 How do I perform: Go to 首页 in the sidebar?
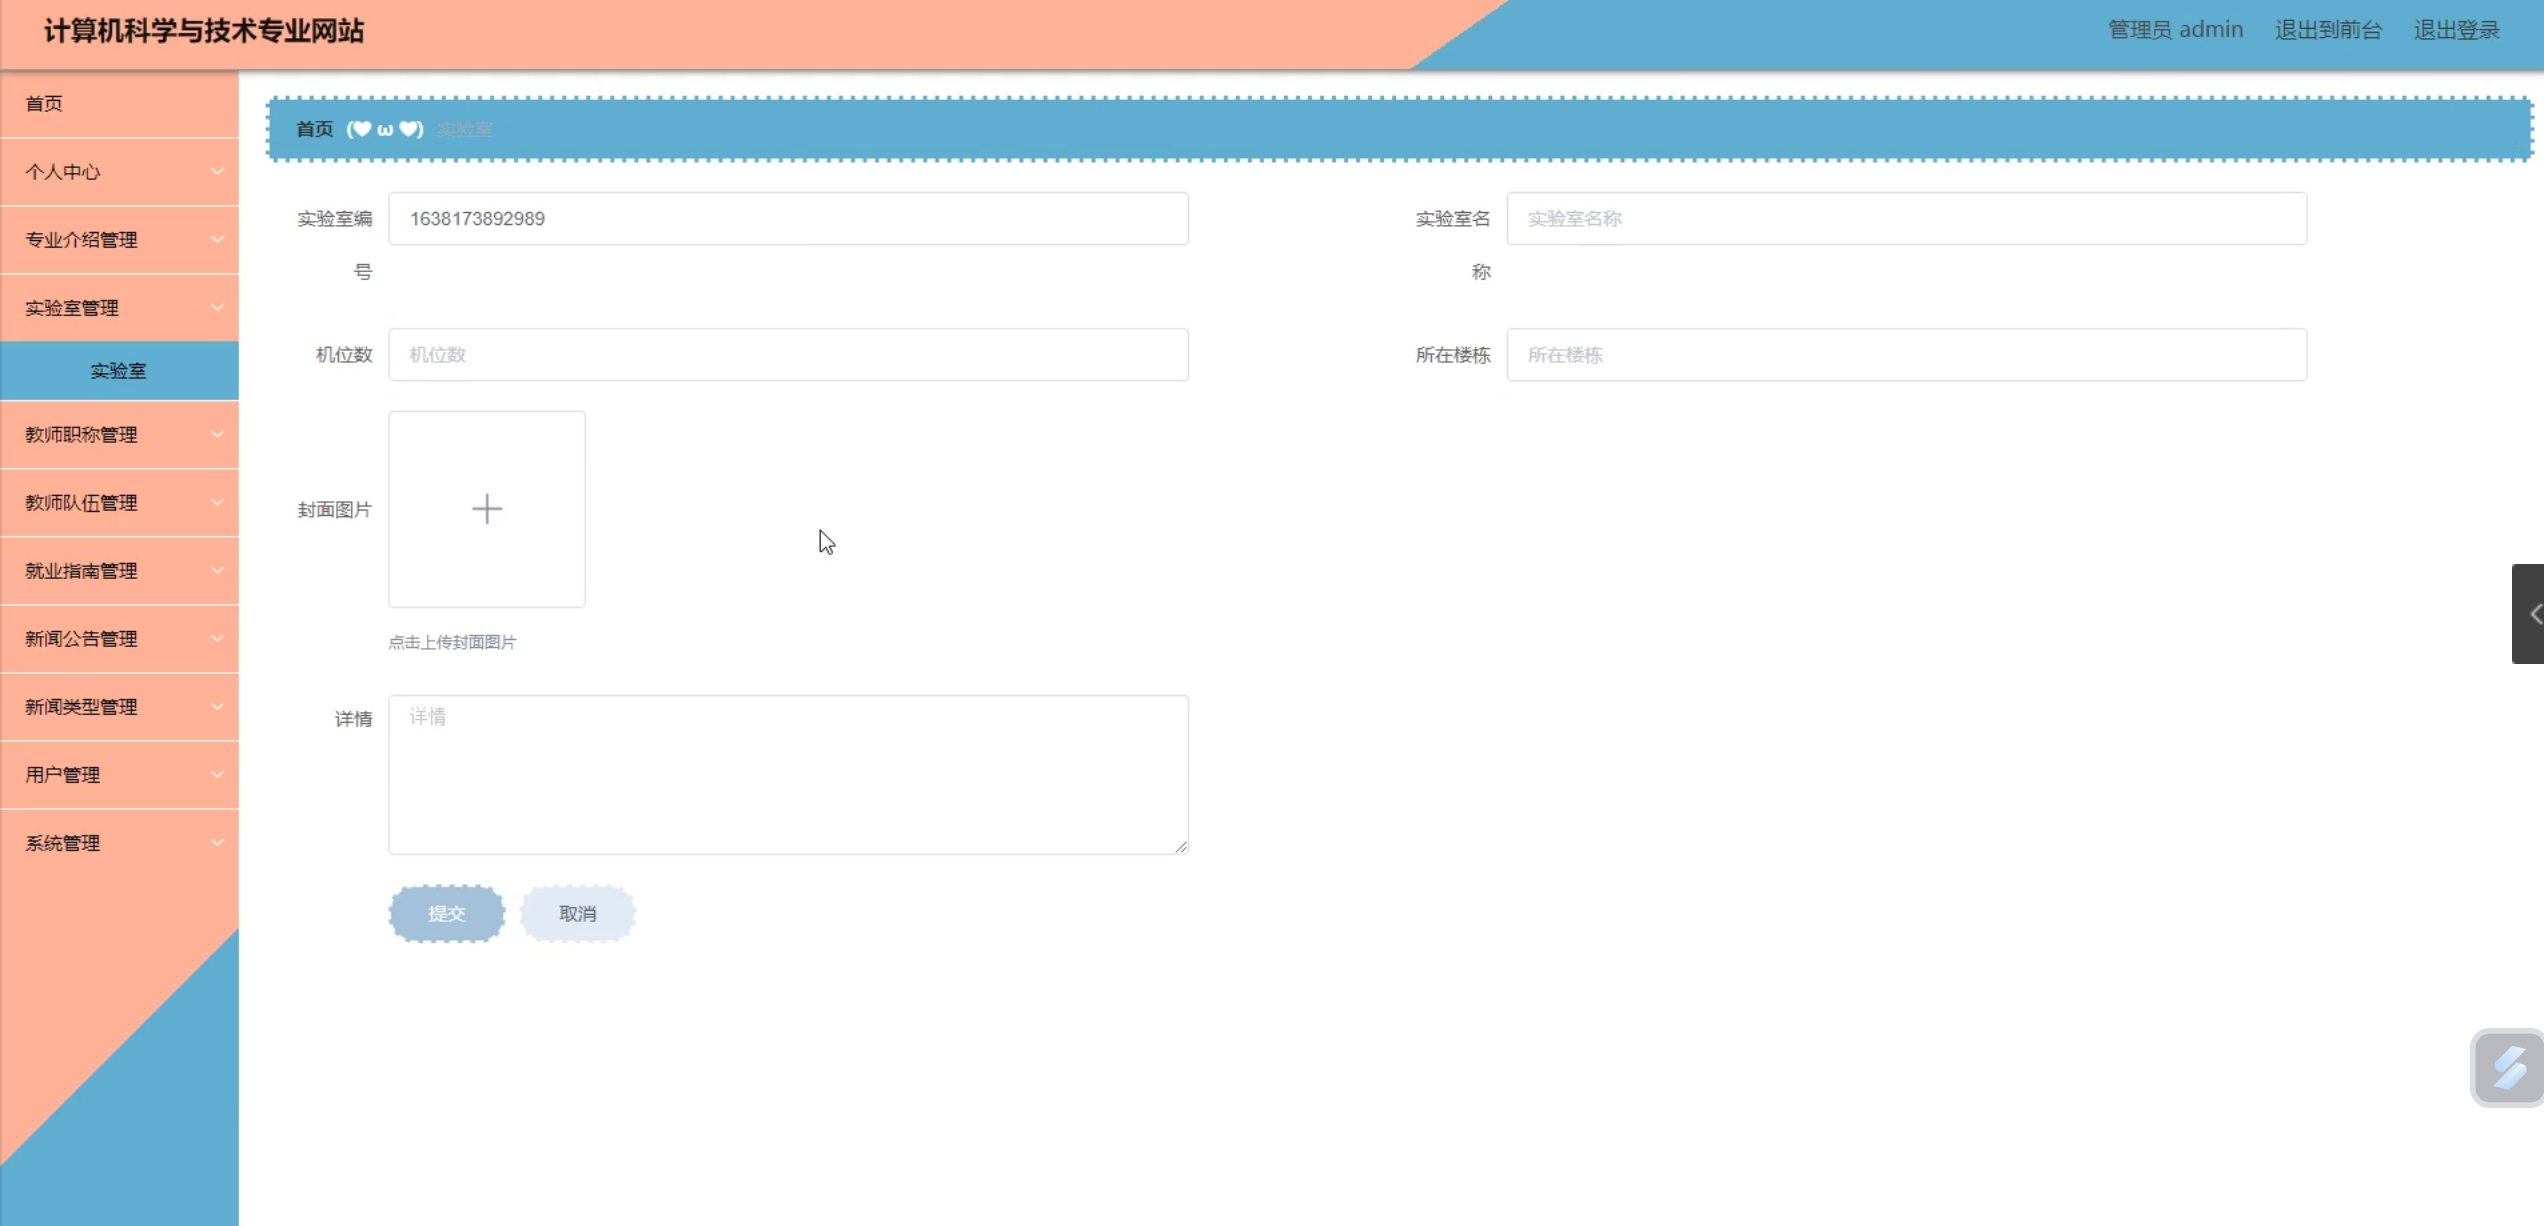(44, 104)
